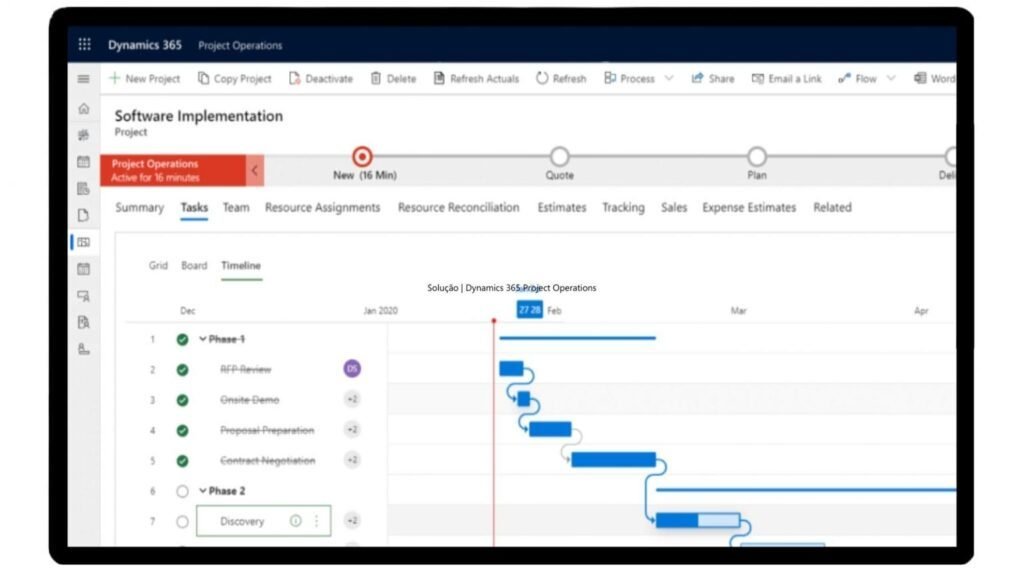Select the Timeline view
The width and height of the screenshot is (1024, 575).
(x=241, y=265)
